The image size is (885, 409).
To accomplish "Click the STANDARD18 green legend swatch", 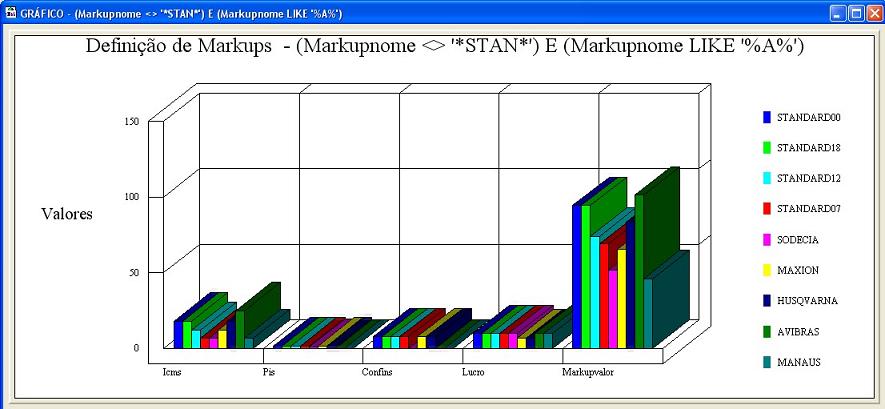I will pyautogui.click(x=766, y=148).
